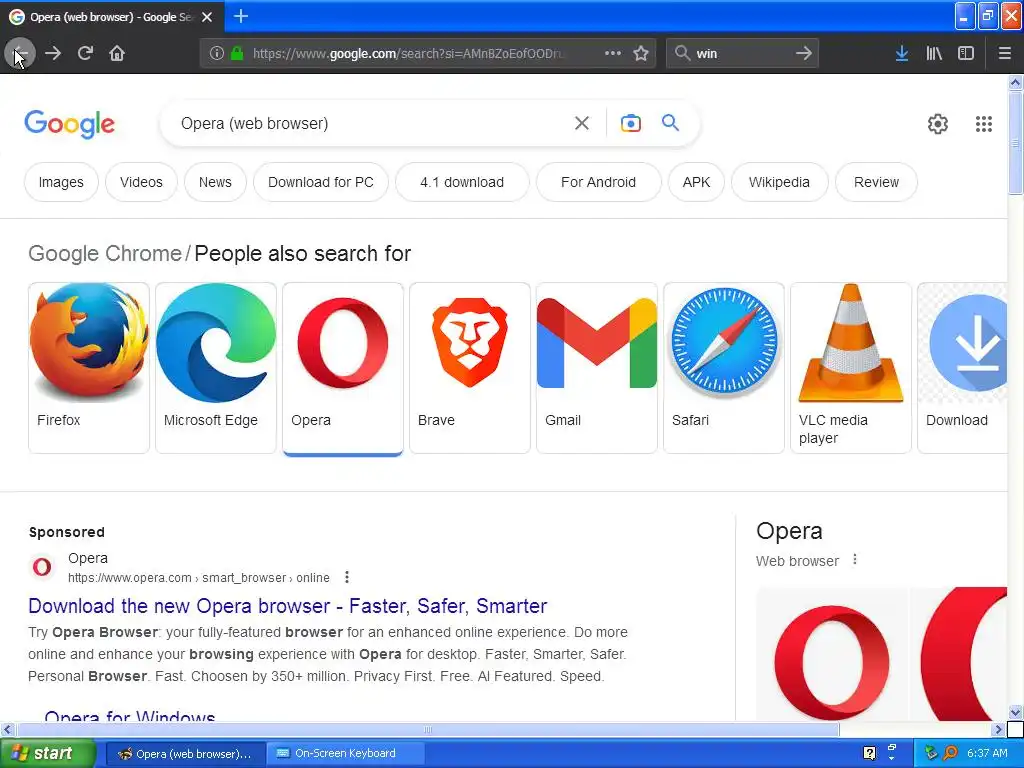Toggle the sidebar view icon
This screenshot has width=1024, height=768.
pos(966,54)
